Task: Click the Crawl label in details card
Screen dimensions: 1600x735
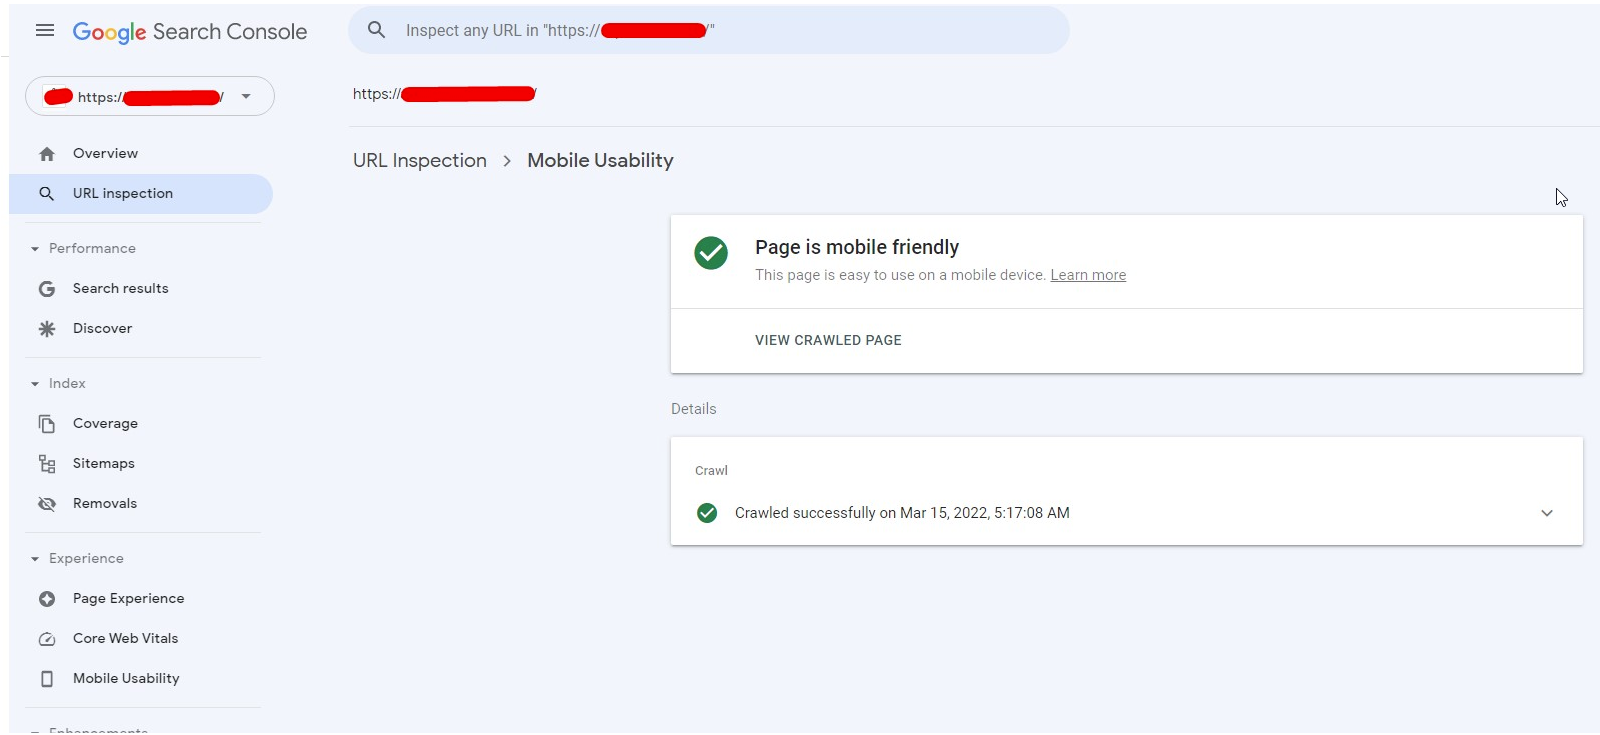Action: (711, 471)
